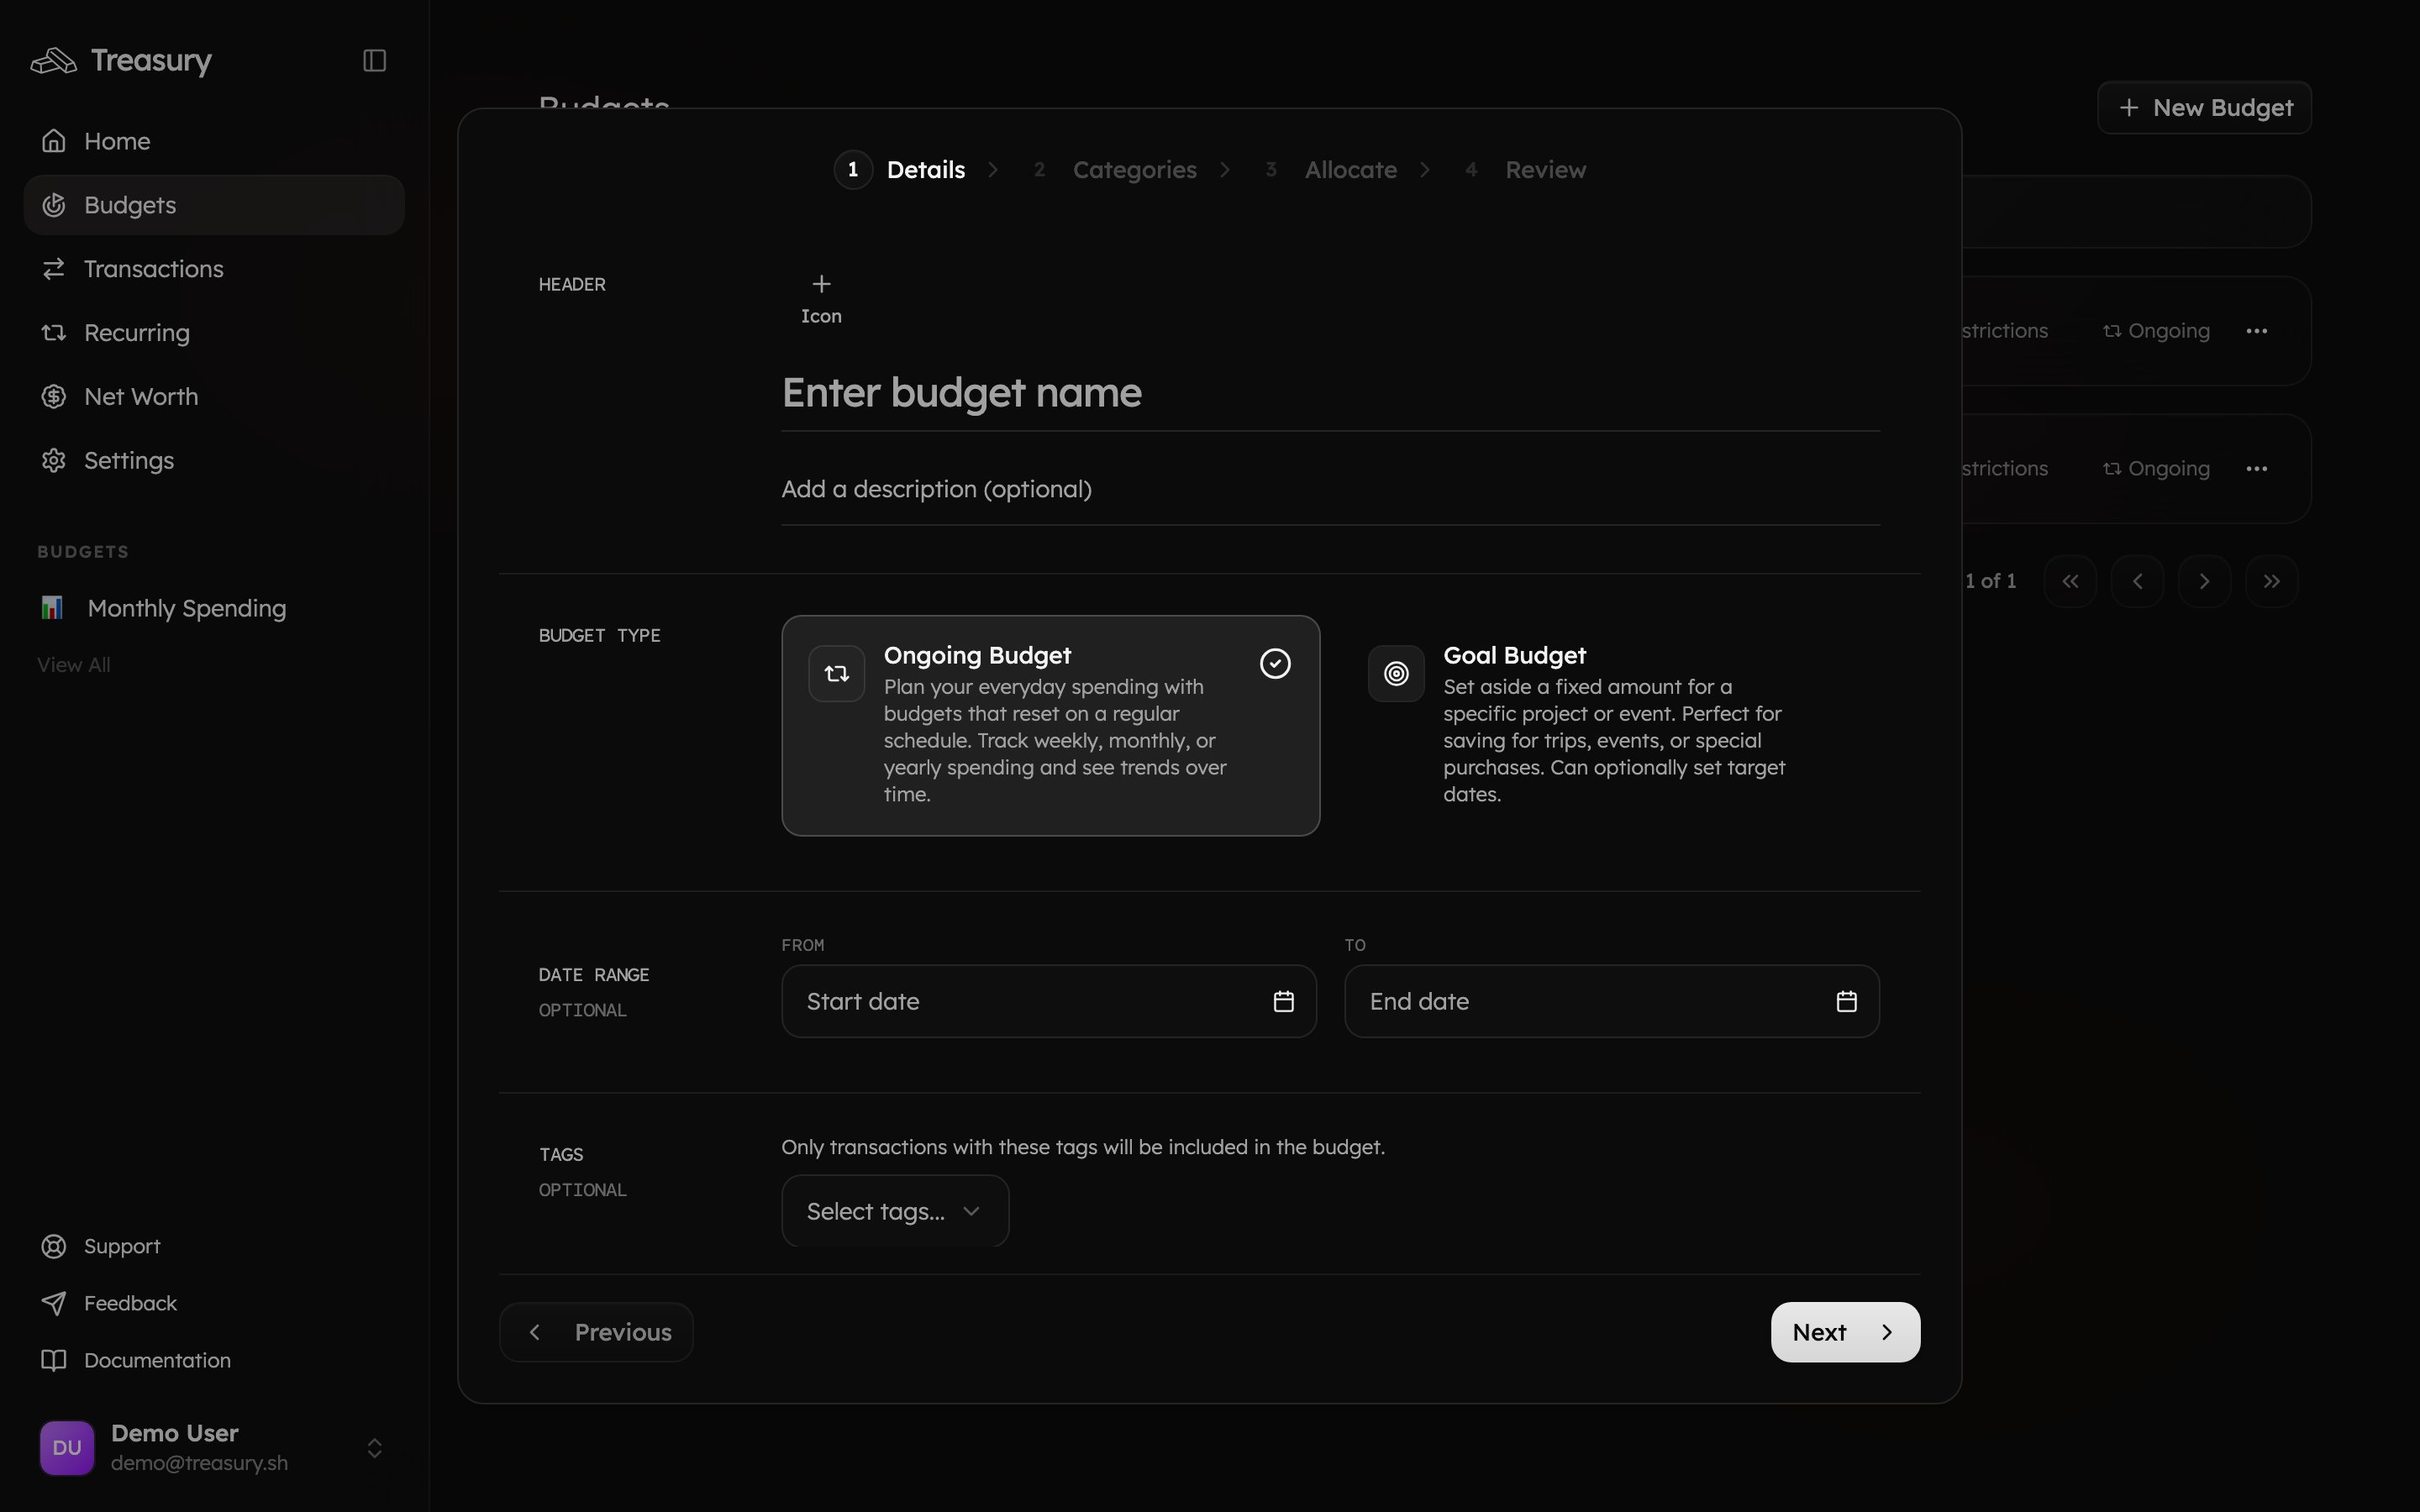Click the second row's Ongoing label
The image size is (2420, 1512).
pos(2156,469)
